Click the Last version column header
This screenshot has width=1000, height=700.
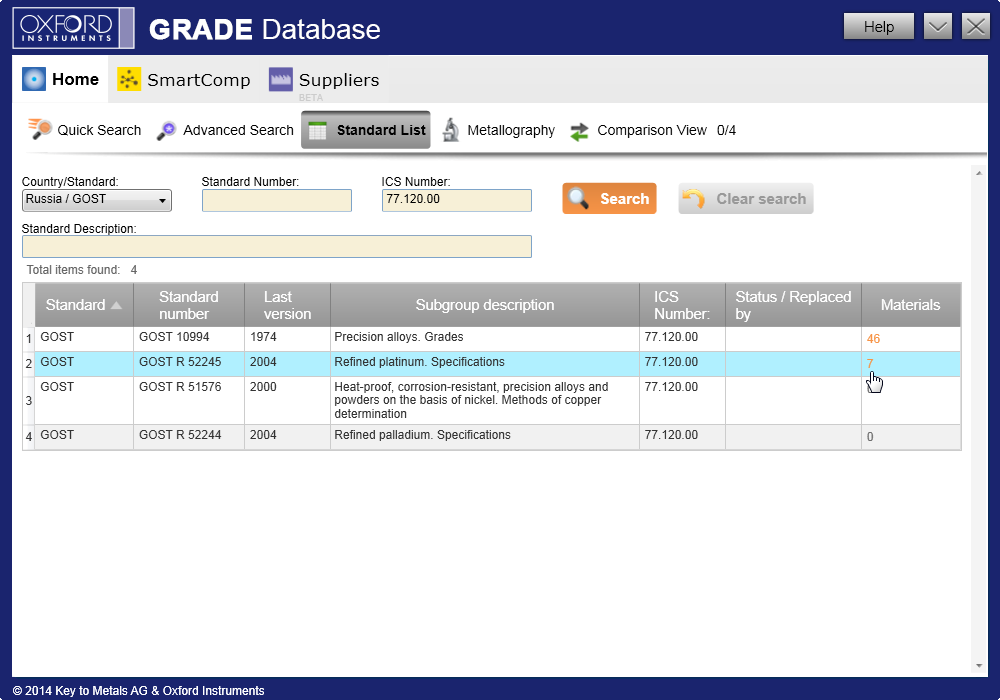click(287, 305)
